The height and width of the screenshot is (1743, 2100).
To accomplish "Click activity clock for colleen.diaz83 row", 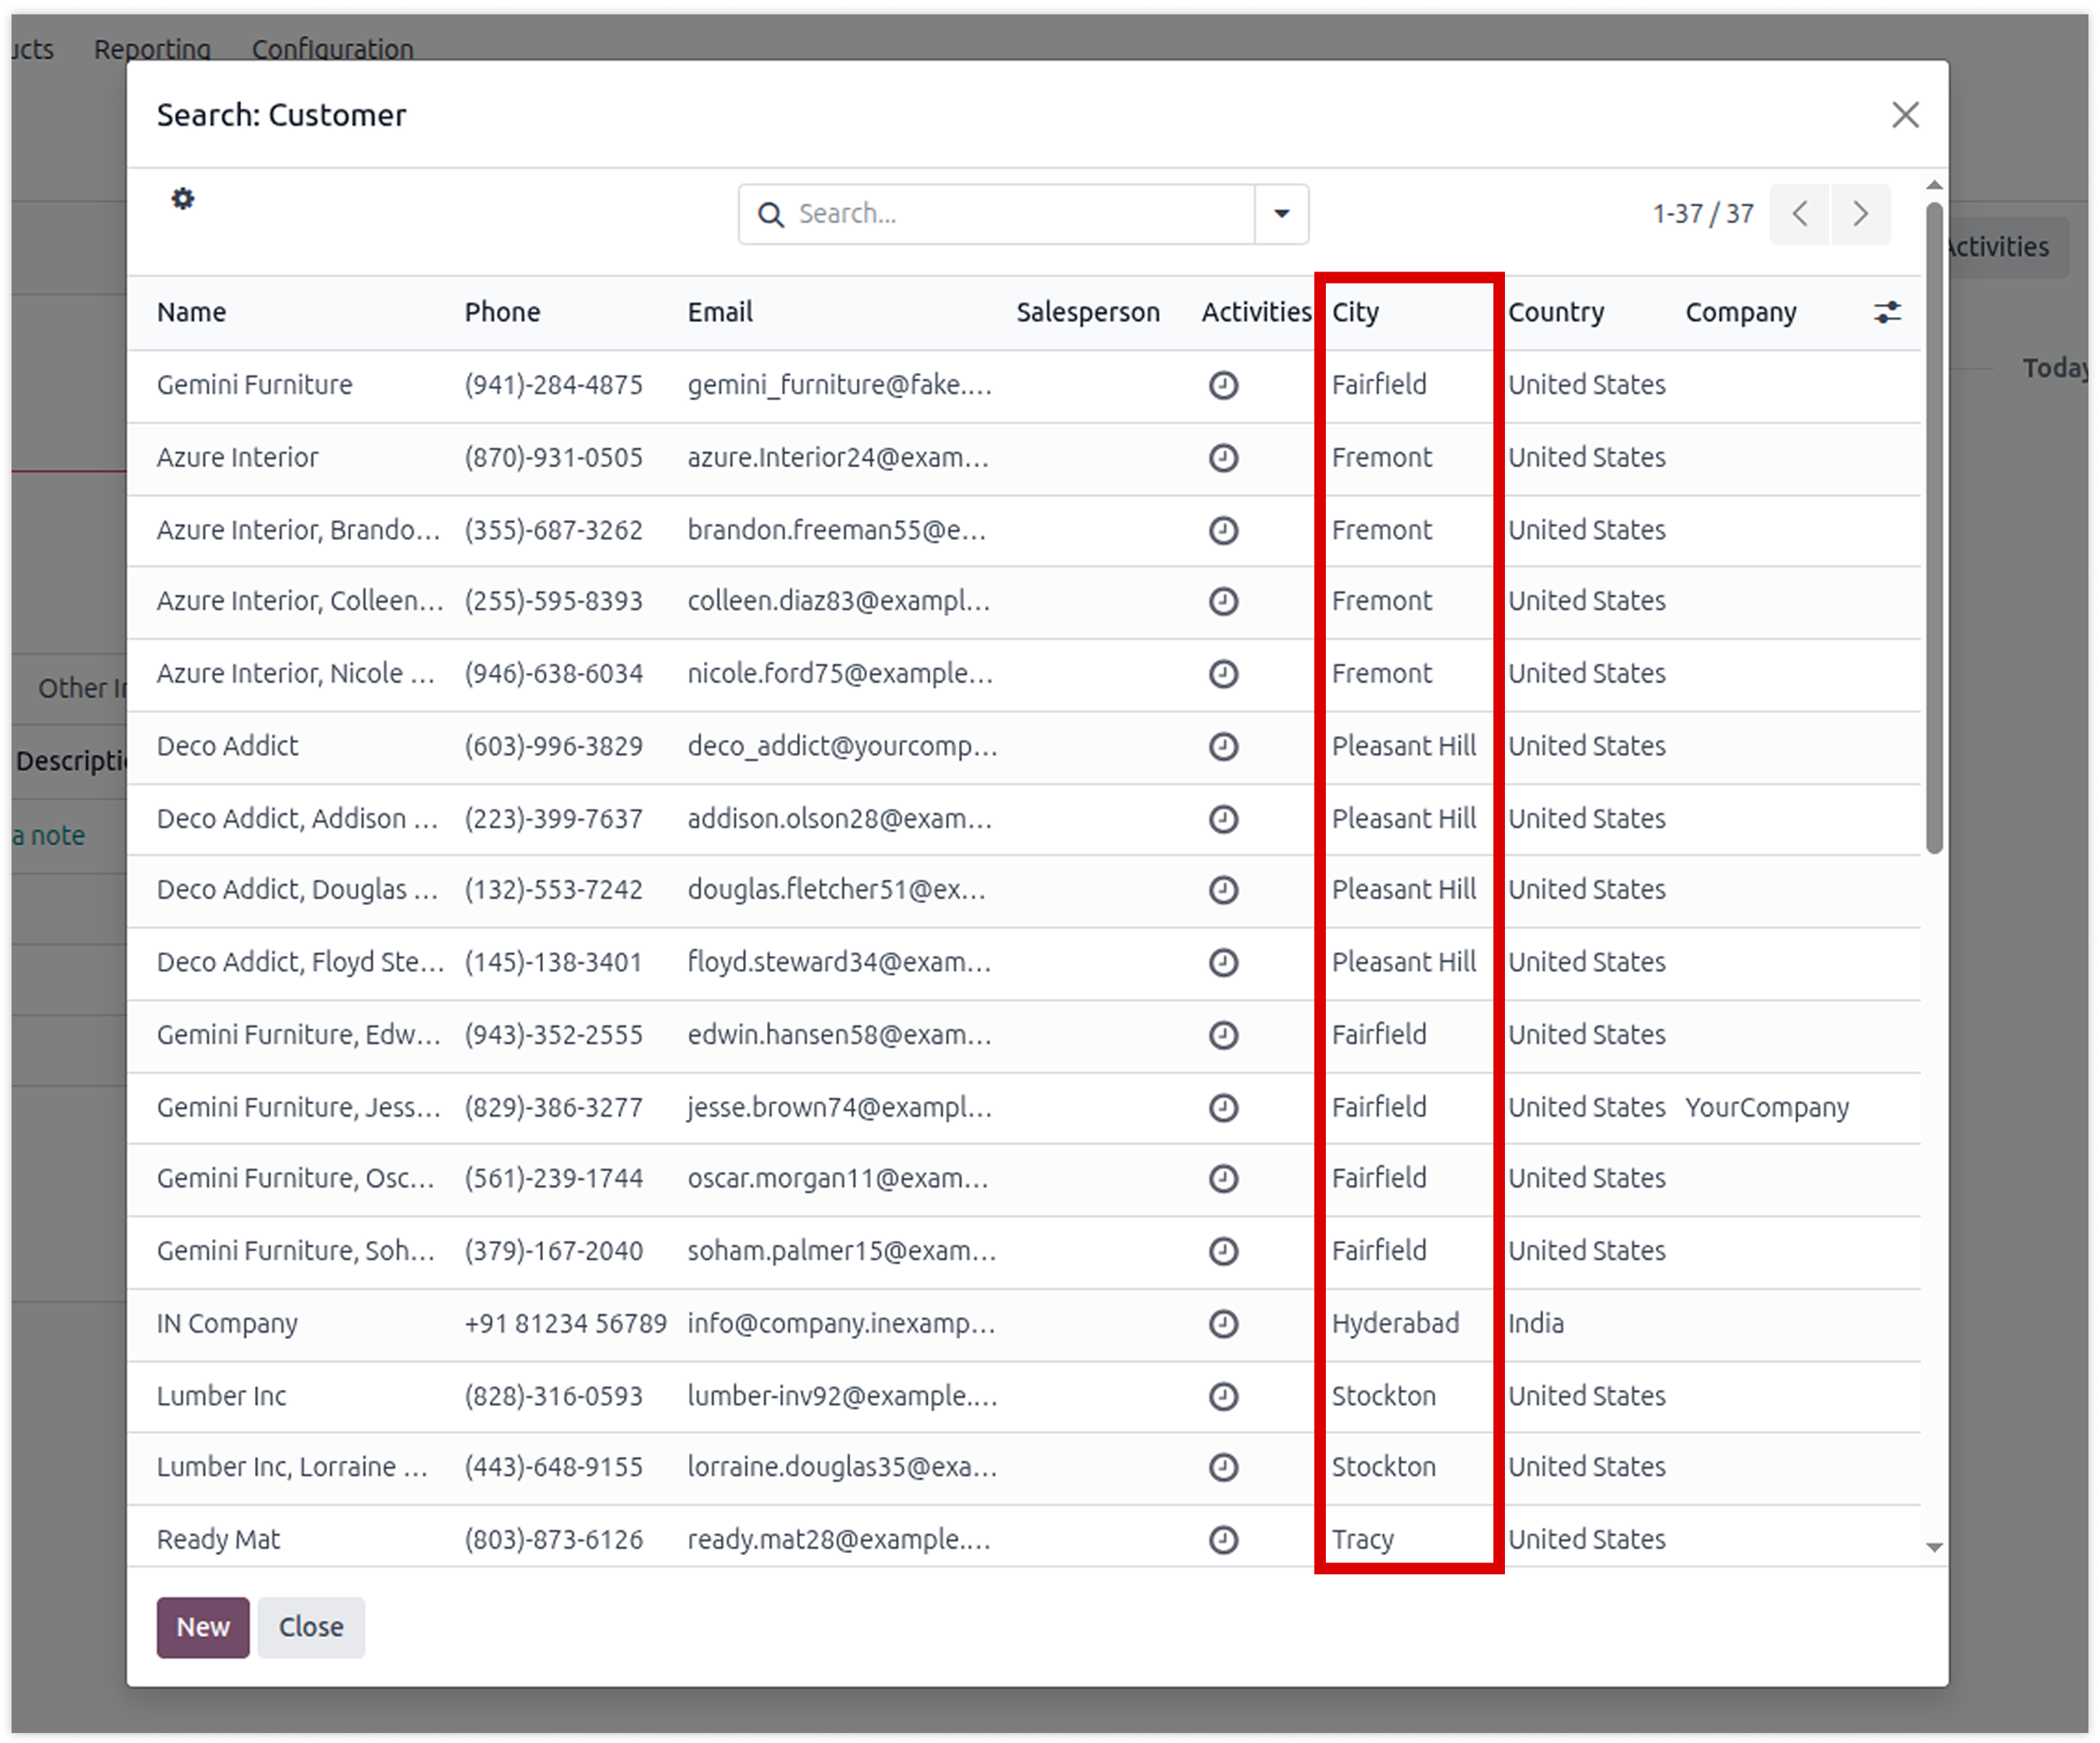I will [1223, 601].
